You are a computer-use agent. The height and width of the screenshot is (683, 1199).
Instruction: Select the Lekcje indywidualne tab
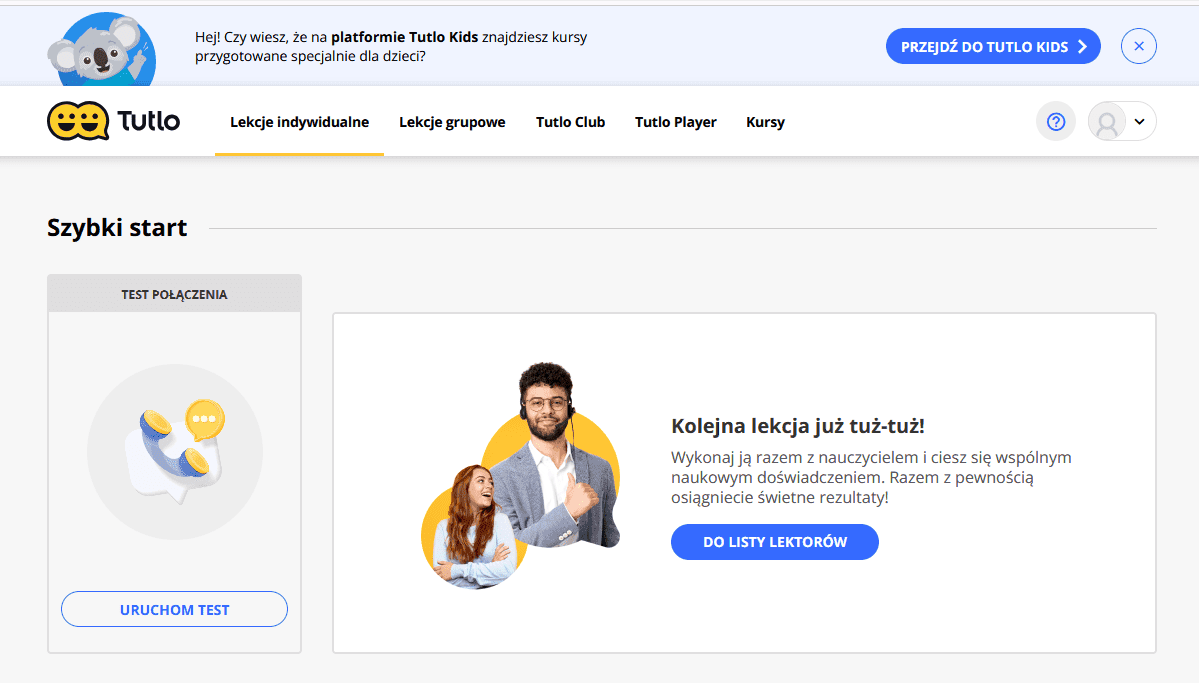pyautogui.click(x=299, y=122)
